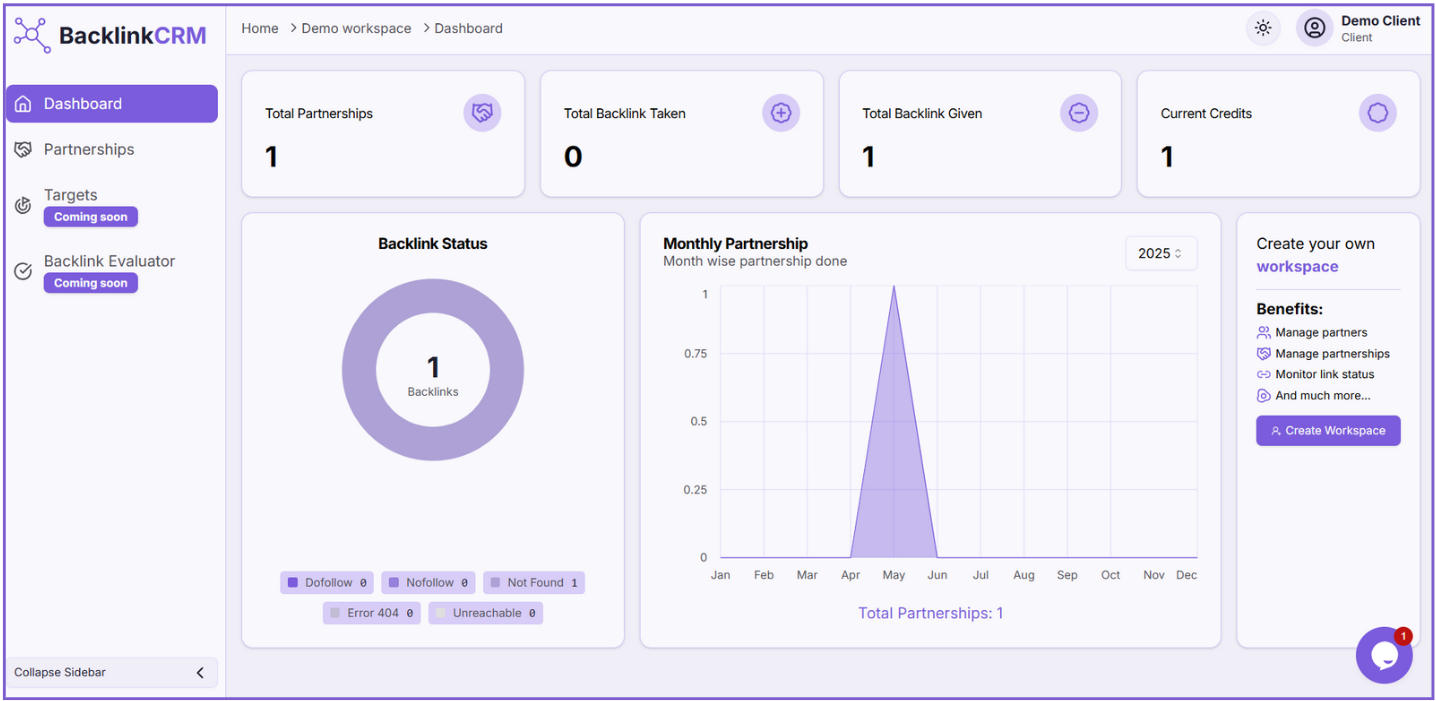This screenshot has width=1436, height=701.
Task: Click the BacklinkCRM logo icon
Action: tap(31, 35)
